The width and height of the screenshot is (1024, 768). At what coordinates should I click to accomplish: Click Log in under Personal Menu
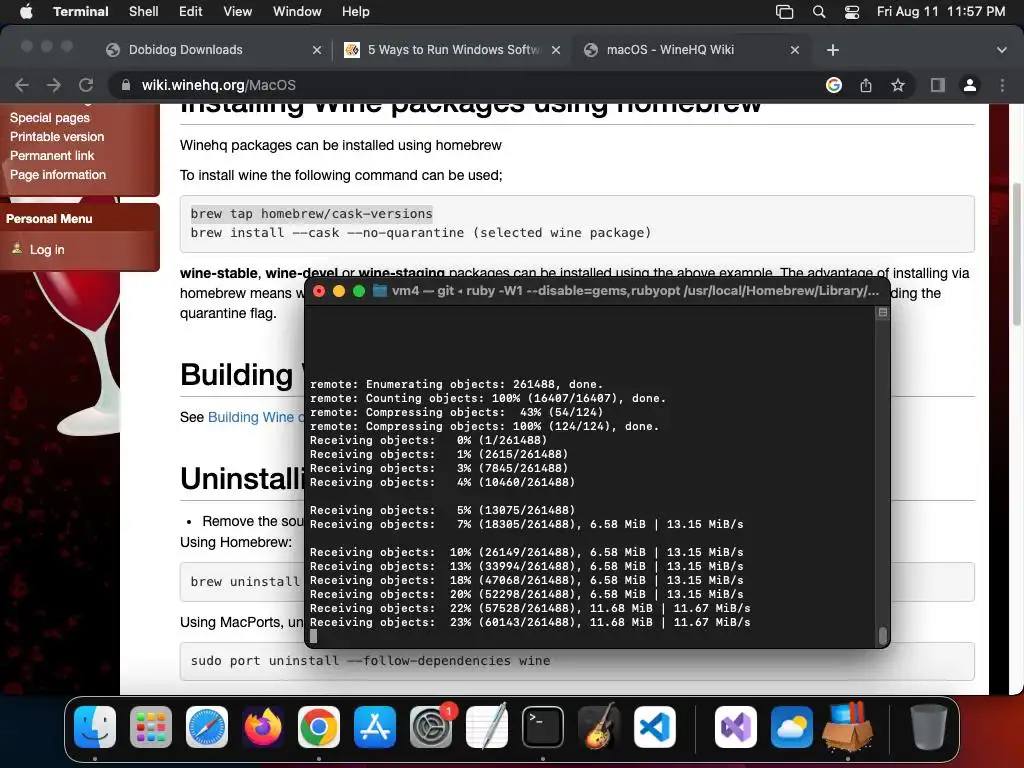47,249
